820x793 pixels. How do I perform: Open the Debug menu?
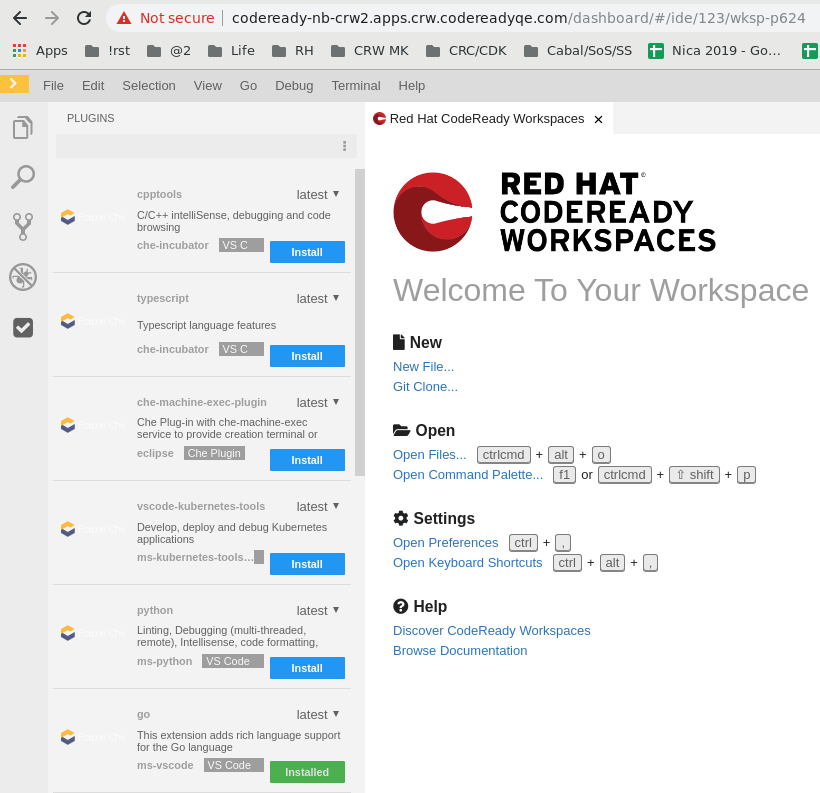pos(294,85)
